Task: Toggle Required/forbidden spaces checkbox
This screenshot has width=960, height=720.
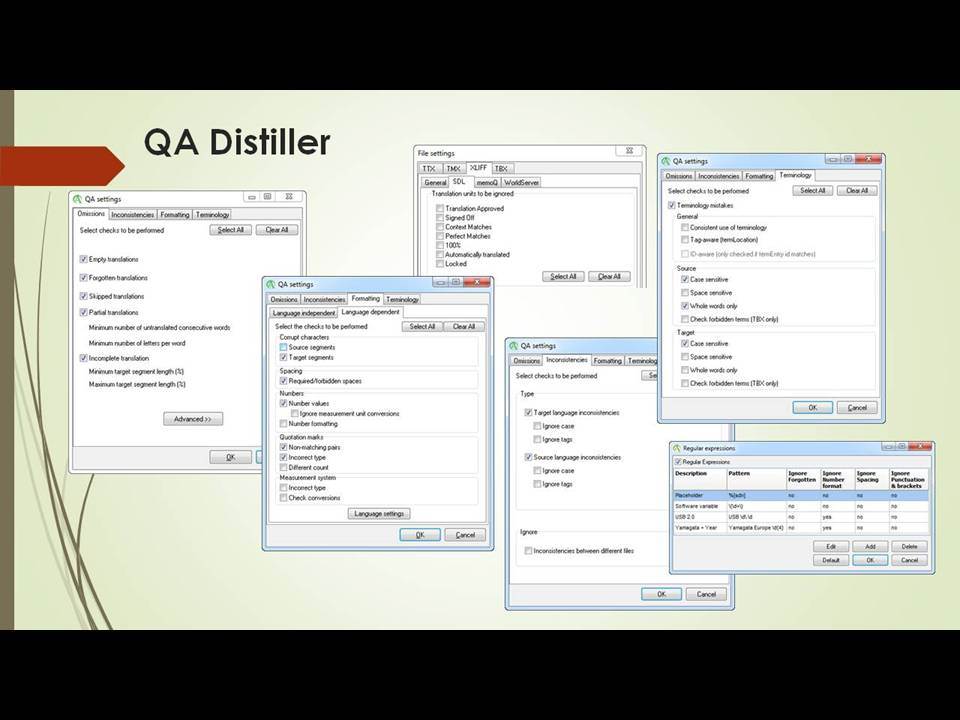Action: 283,381
